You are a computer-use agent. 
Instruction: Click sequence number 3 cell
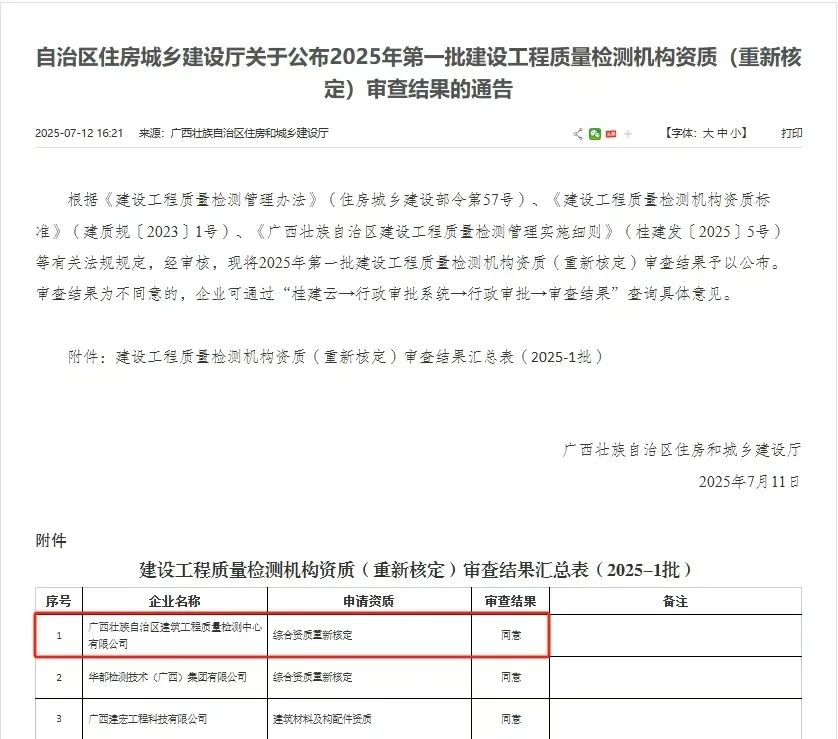(x=59, y=719)
